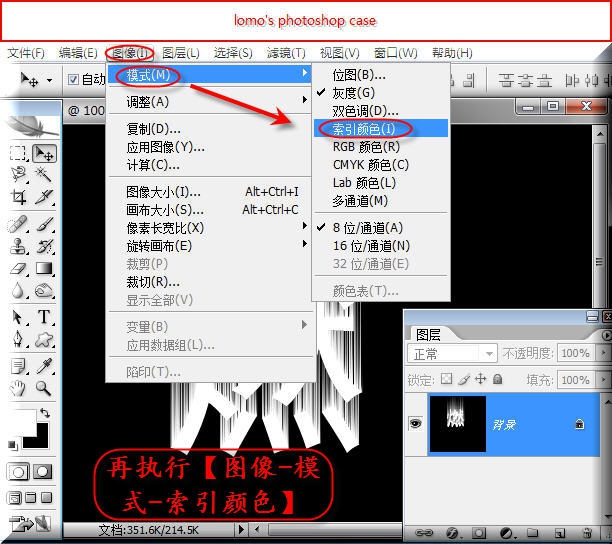Toggle the Auto Select checkbox

tap(73, 80)
